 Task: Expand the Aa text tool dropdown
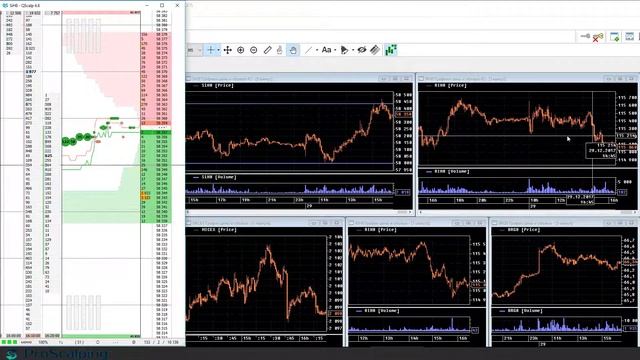tap(335, 50)
